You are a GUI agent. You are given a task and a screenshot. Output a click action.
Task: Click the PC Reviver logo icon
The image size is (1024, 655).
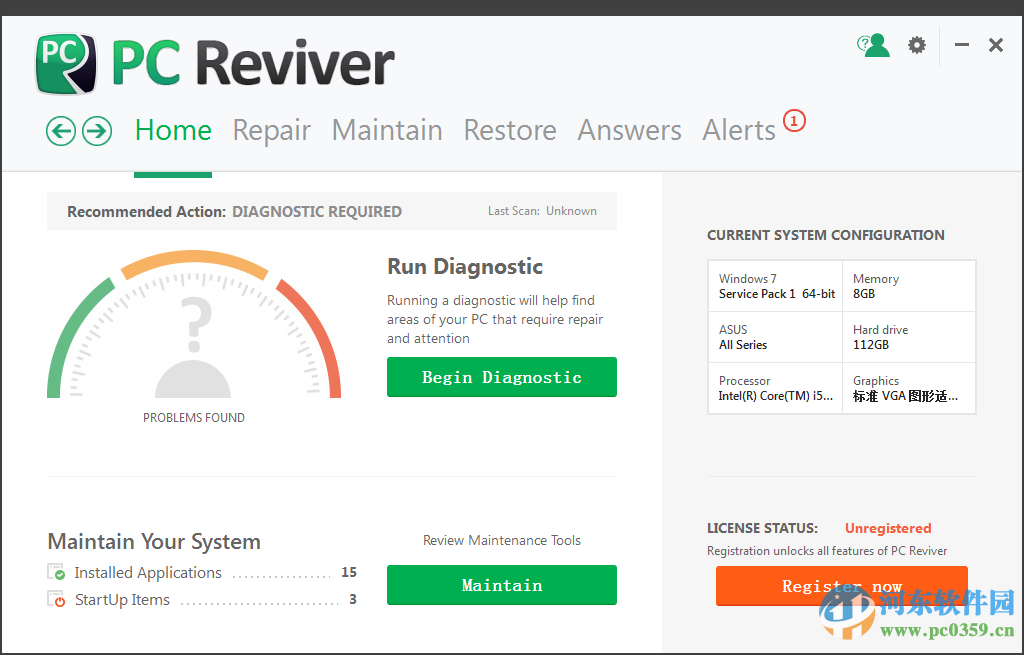click(64, 63)
